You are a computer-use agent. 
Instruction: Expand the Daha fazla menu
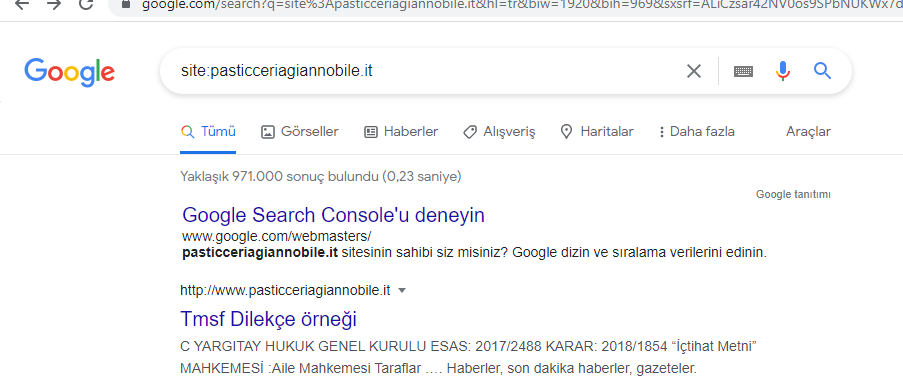tap(696, 132)
